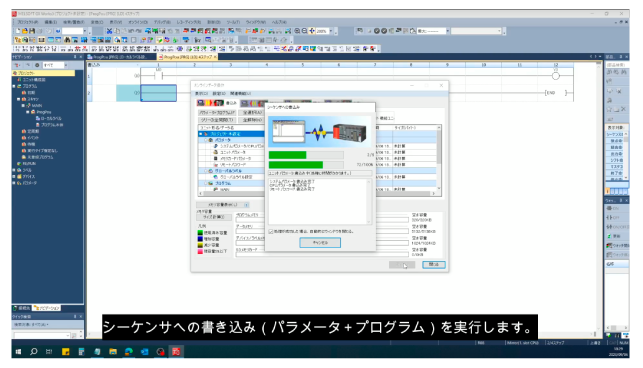Open the 編集 menu in the menu bar
Viewport: 643px width, 368px height.
(x=51, y=22)
